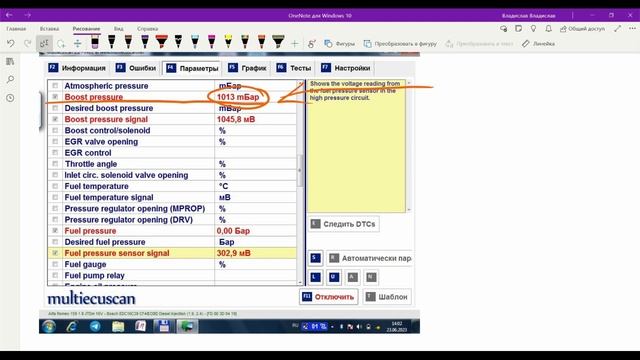Click Автоматически пар button
Image resolution: width=640 pixels, height=360 pixels.
(370, 258)
